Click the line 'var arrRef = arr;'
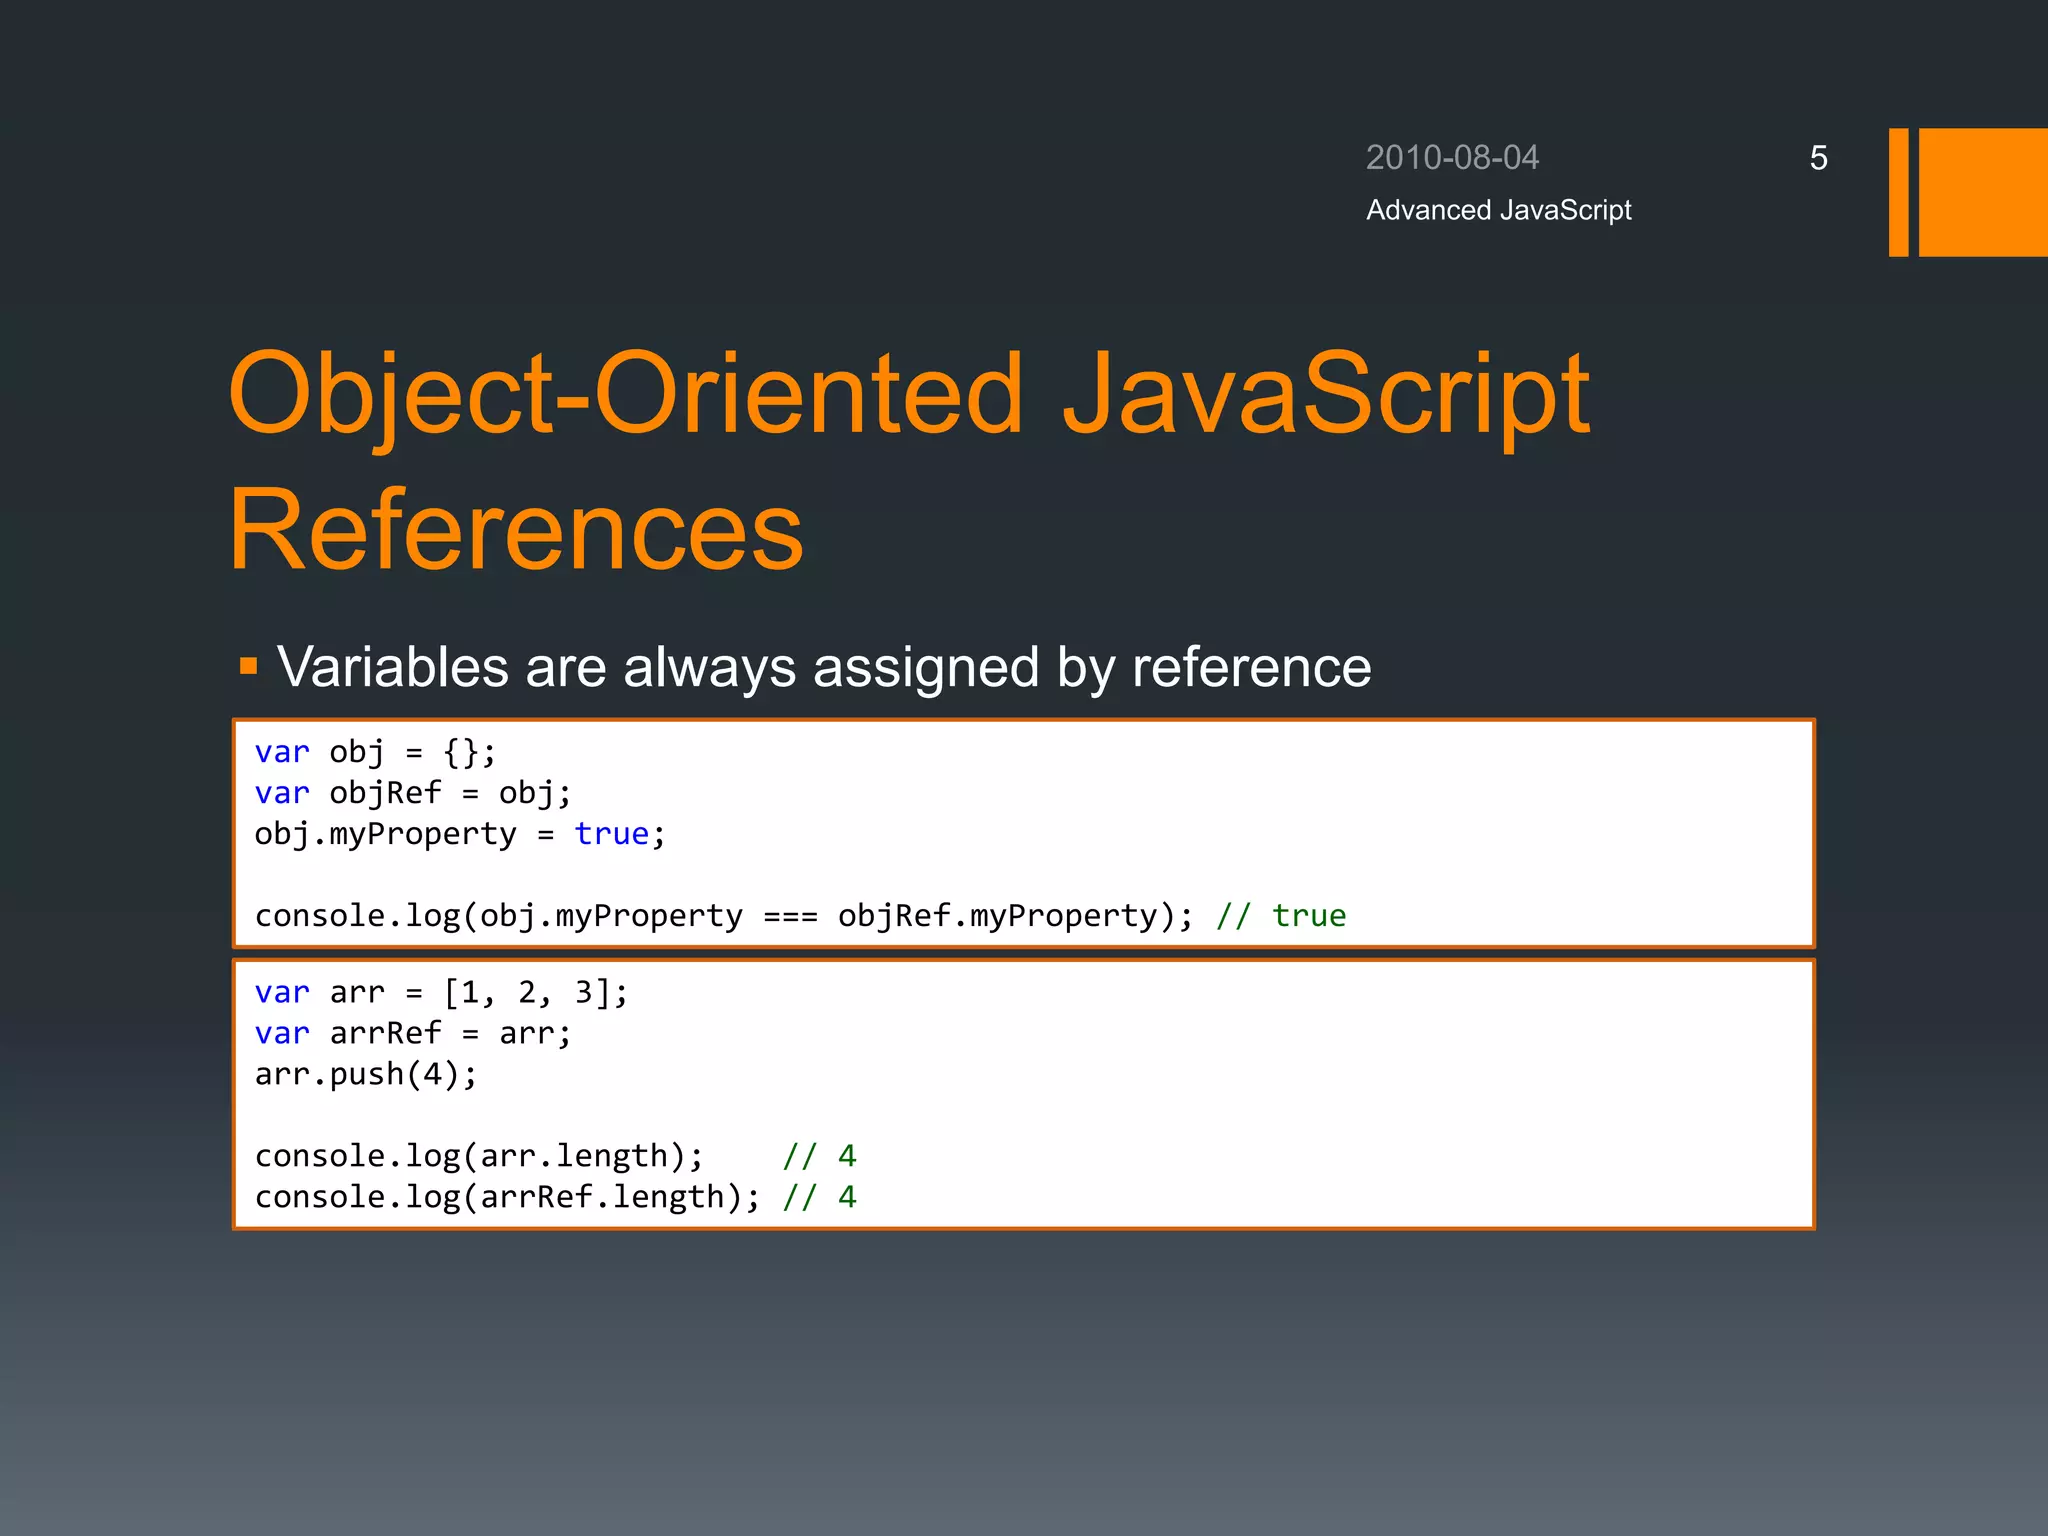 [412, 1033]
